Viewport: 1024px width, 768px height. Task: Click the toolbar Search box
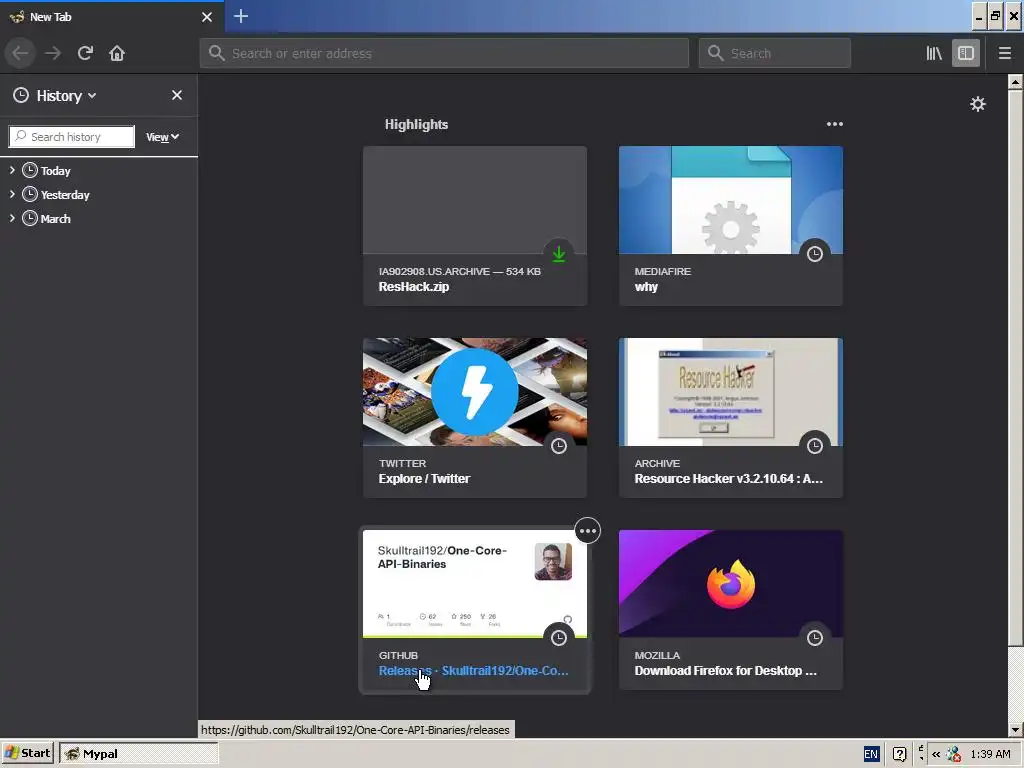pos(775,53)
